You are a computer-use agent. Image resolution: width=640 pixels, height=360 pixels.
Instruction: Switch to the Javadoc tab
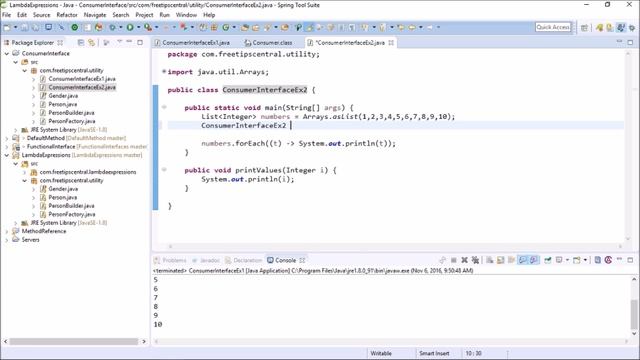(206, 260)
